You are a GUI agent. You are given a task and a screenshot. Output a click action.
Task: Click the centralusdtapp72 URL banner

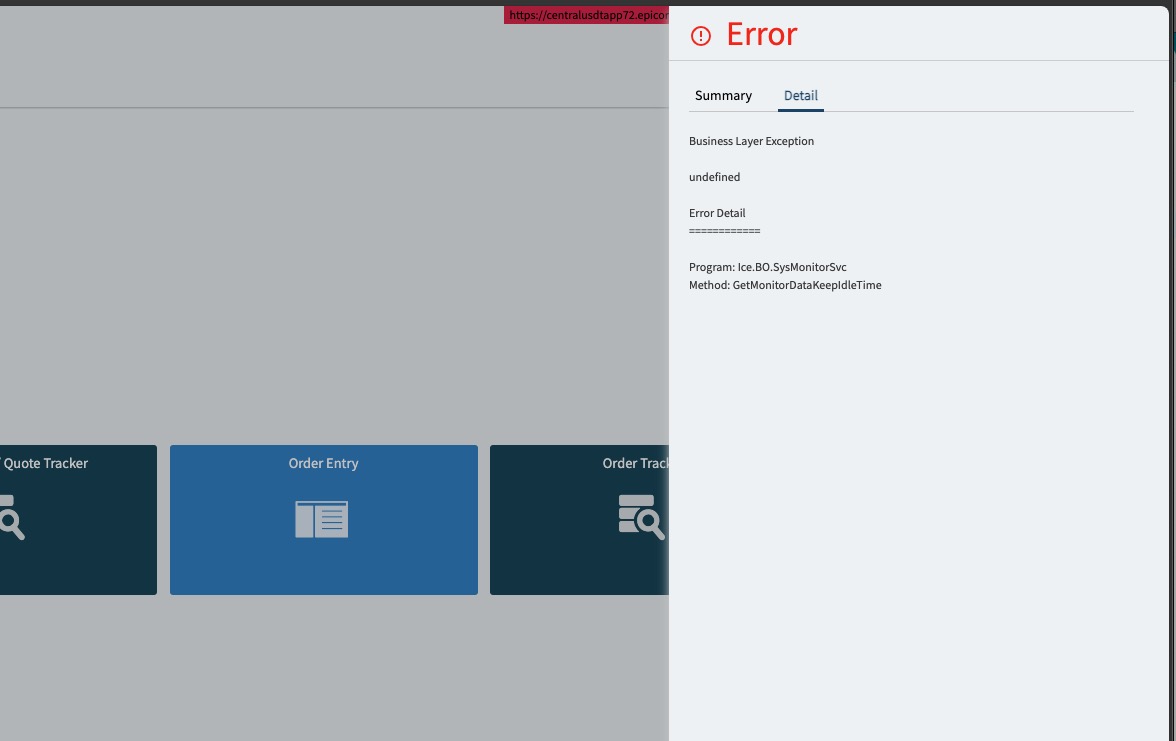coord(586,15)
